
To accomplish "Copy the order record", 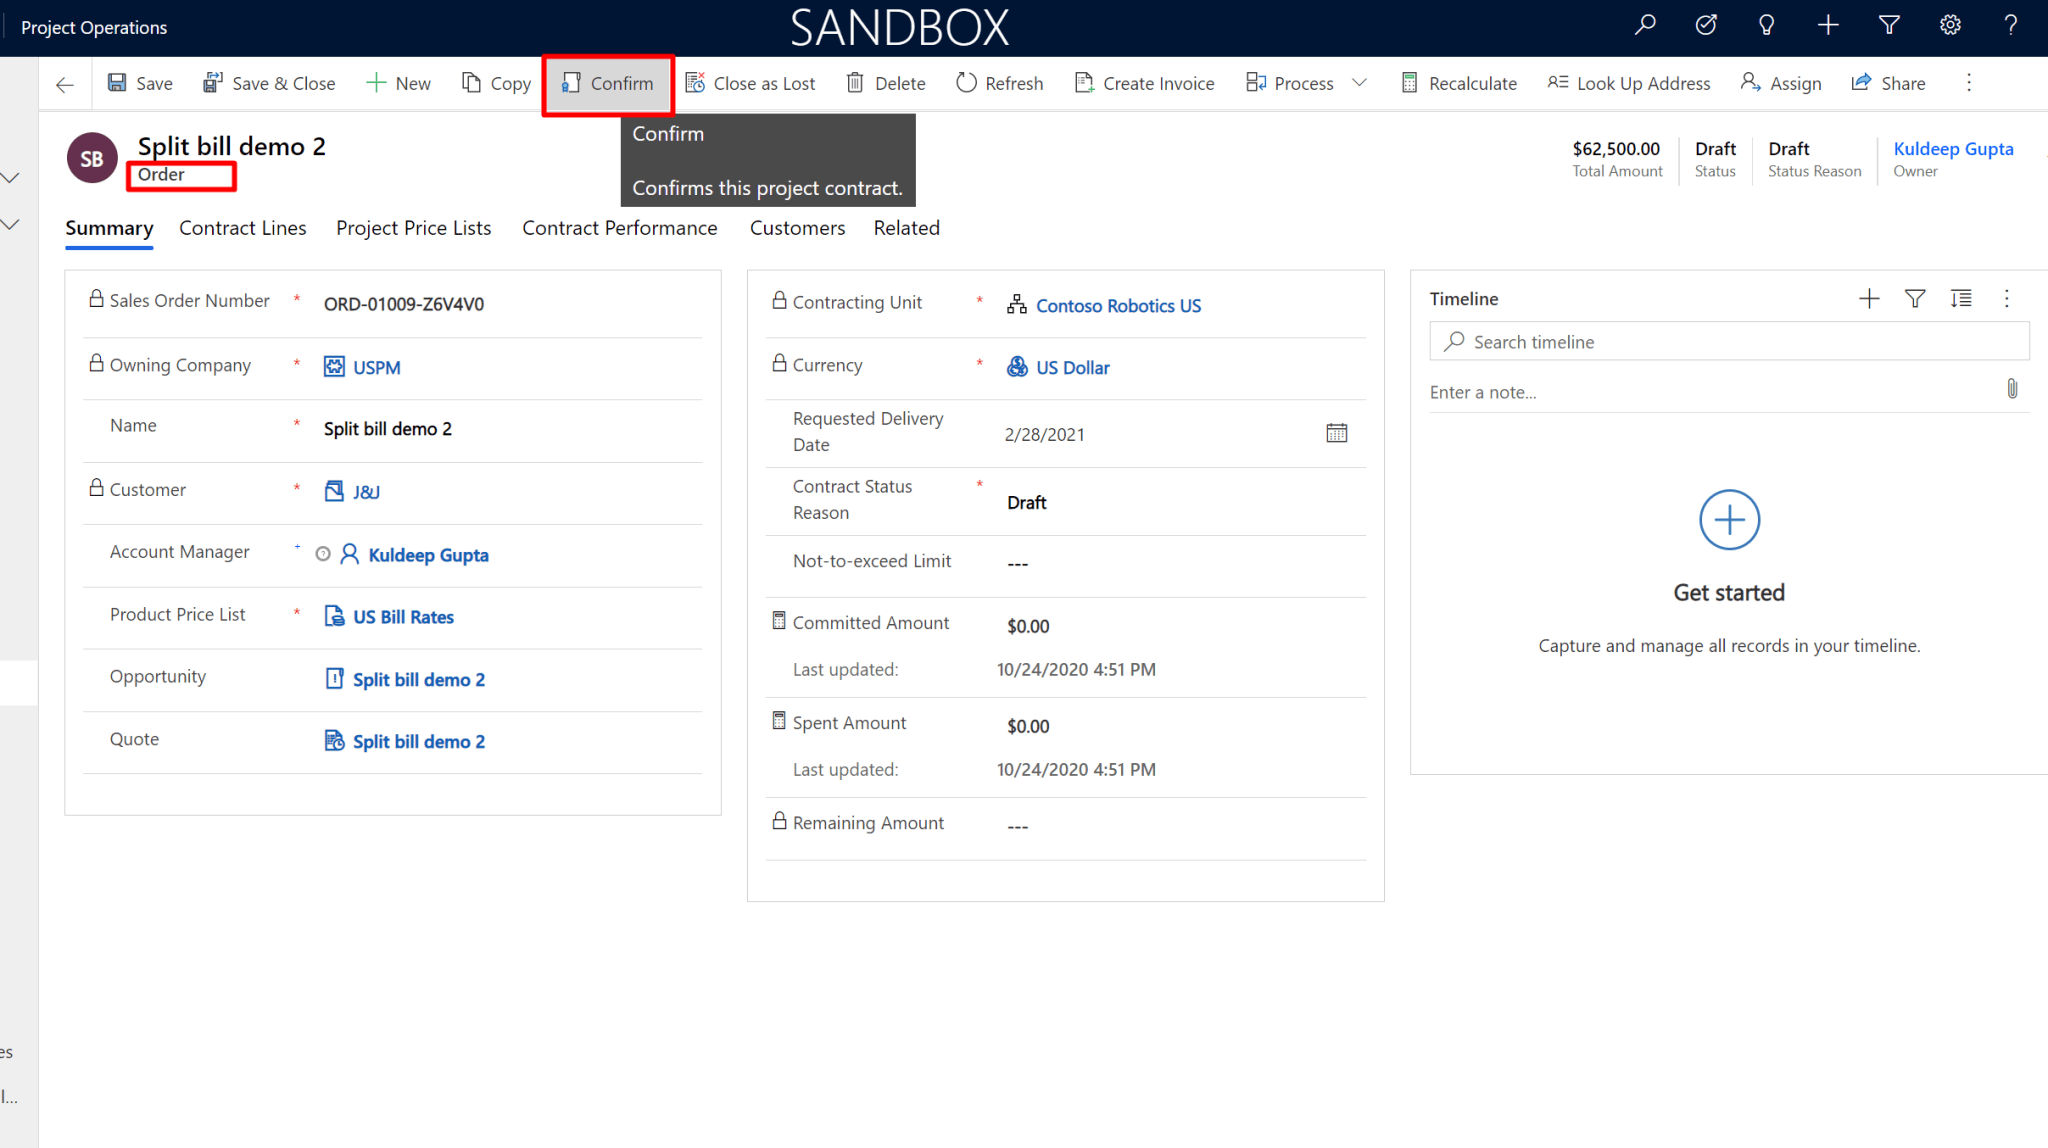I will pyautogui.click(x=495, y=83).
